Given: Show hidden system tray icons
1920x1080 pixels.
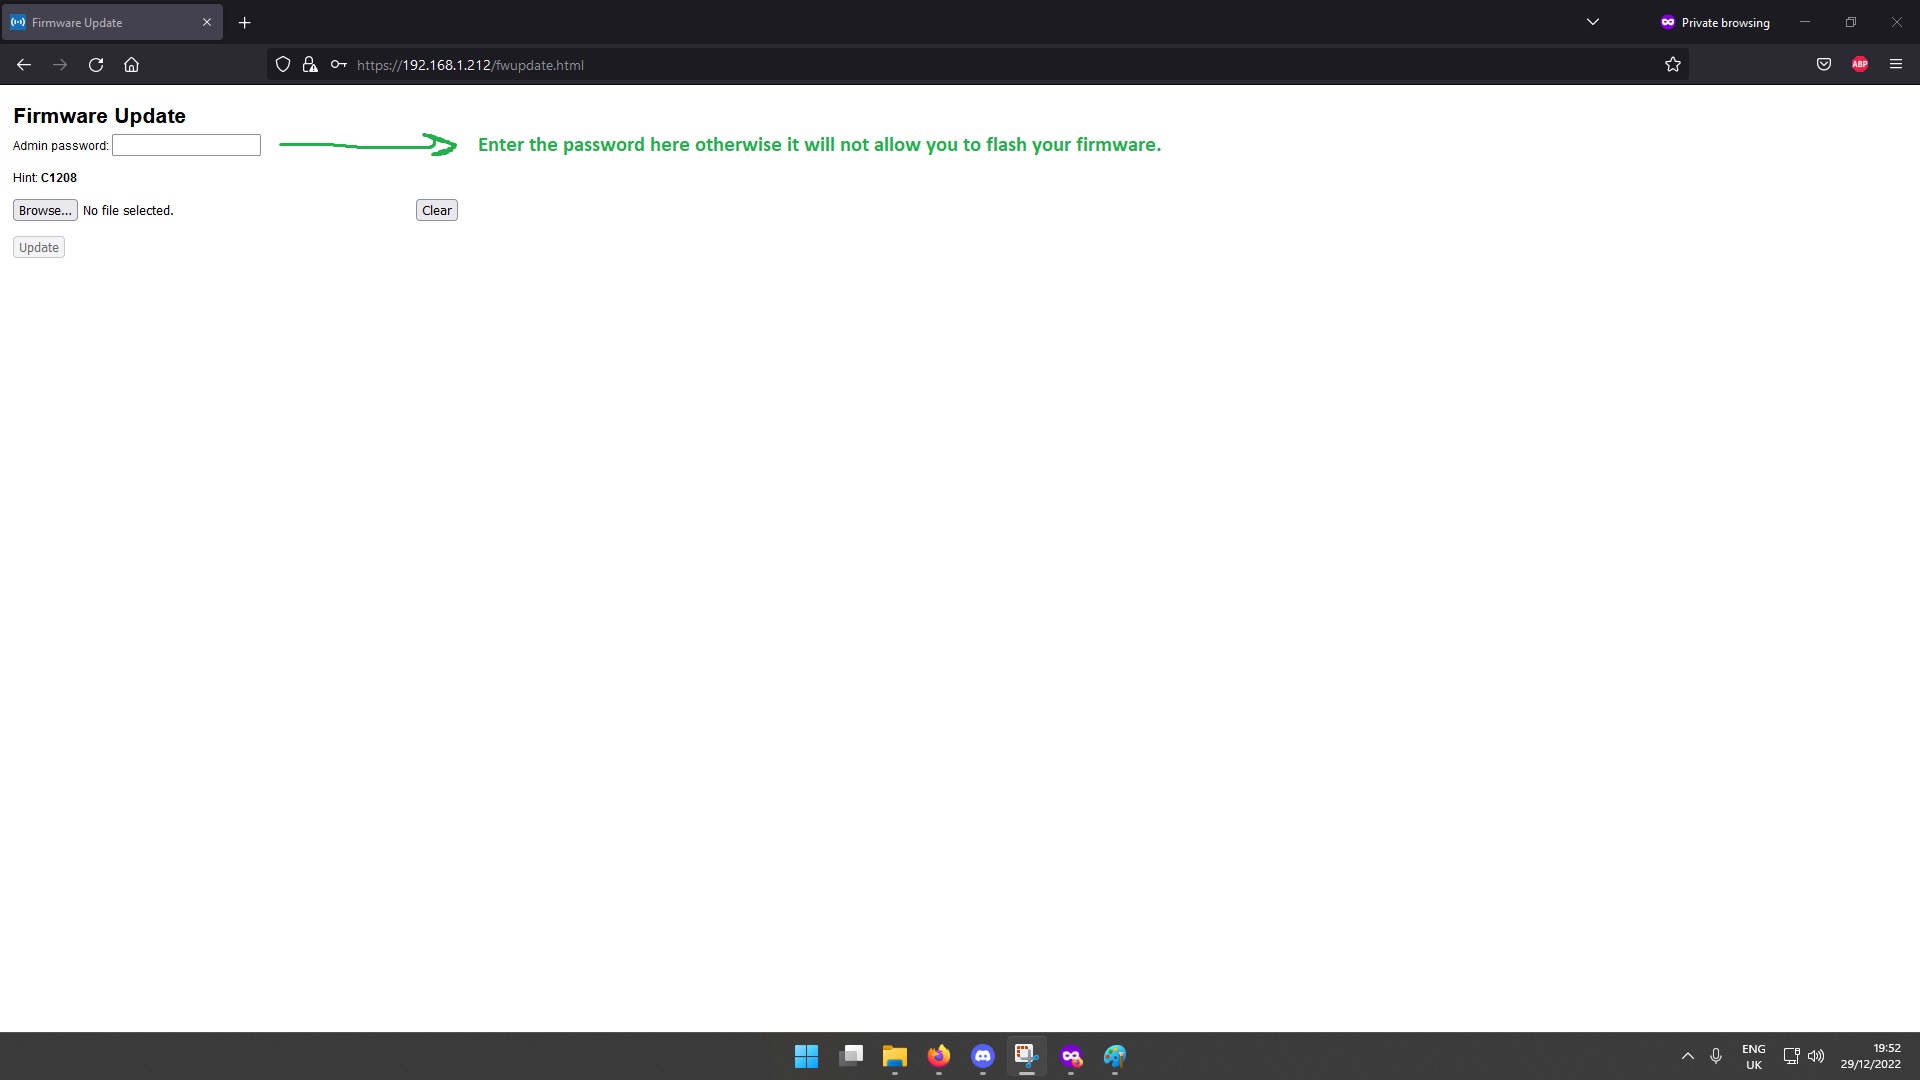Looking at the screenshot, I should click(x=1688, y=1056).
